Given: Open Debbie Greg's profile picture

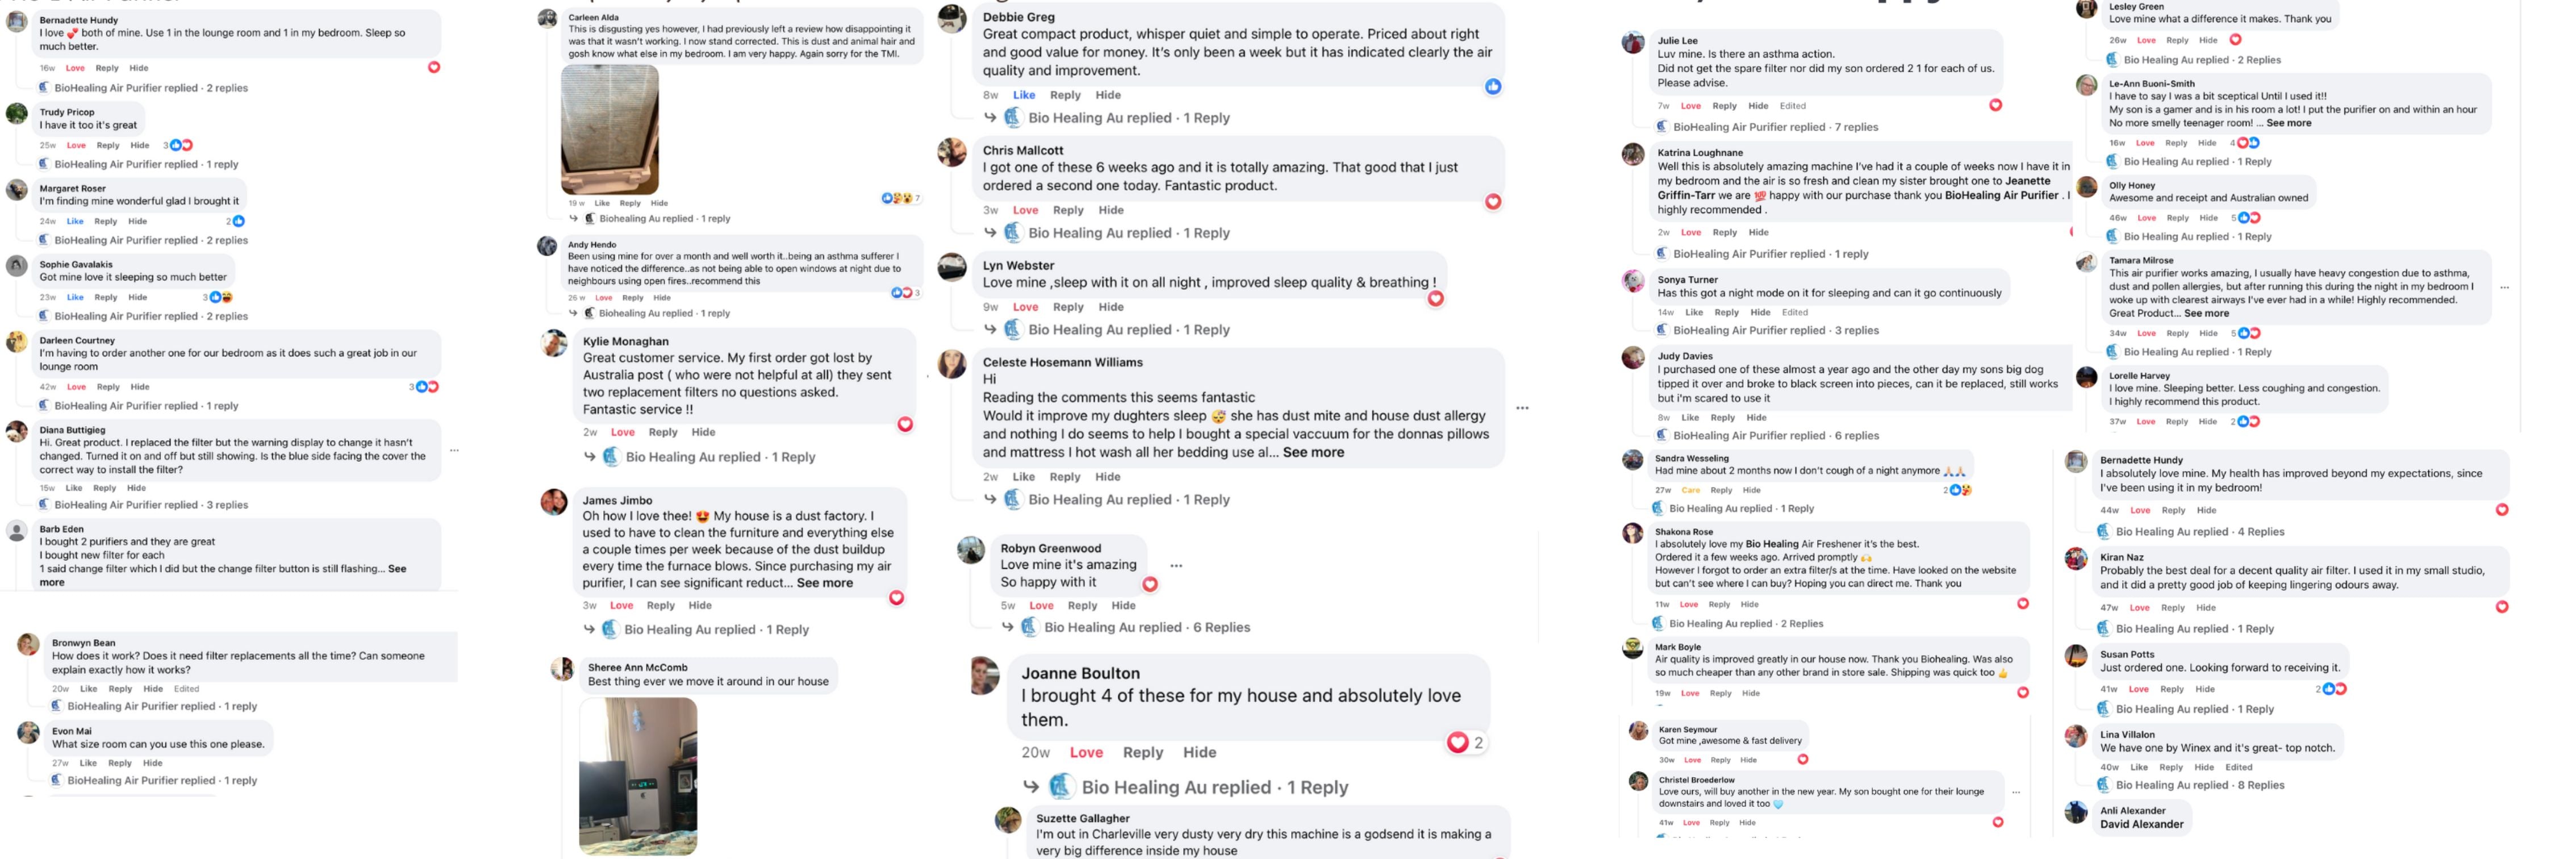Looking at the screenshot, I should pyautogui.click(x=952, y=19).
